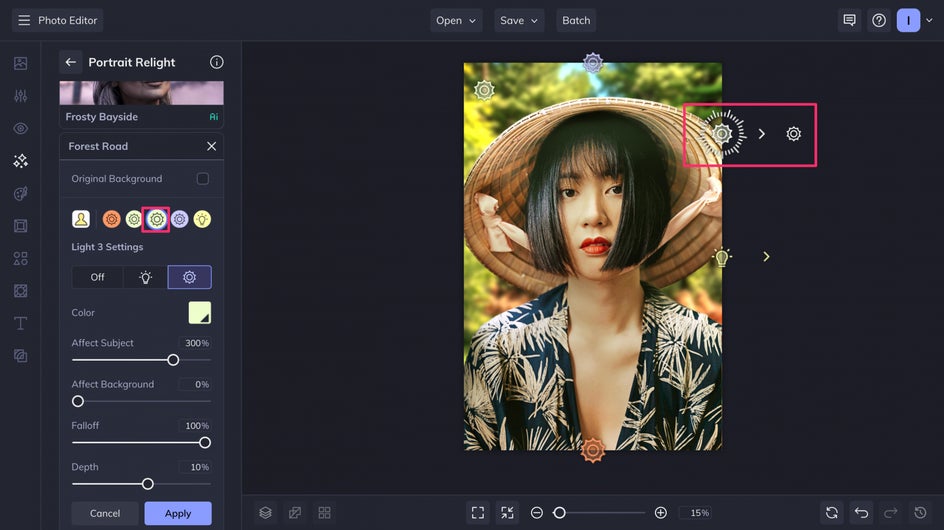Screen dimensions: 944x530
Task: Click the radiating Light 3 marker on canvas
Action: 722,134
